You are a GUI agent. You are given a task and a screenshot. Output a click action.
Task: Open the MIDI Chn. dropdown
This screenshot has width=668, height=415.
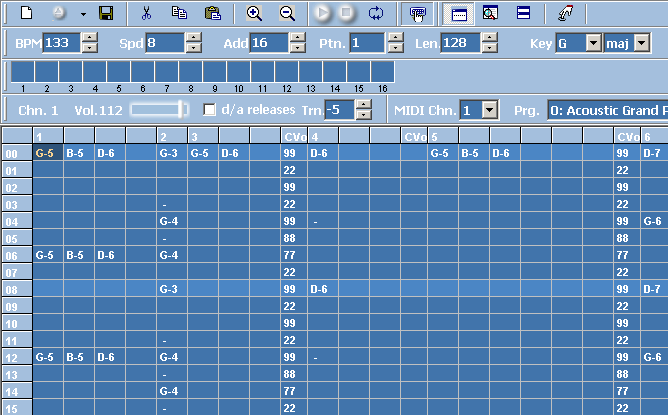click(x=490, y=110)
